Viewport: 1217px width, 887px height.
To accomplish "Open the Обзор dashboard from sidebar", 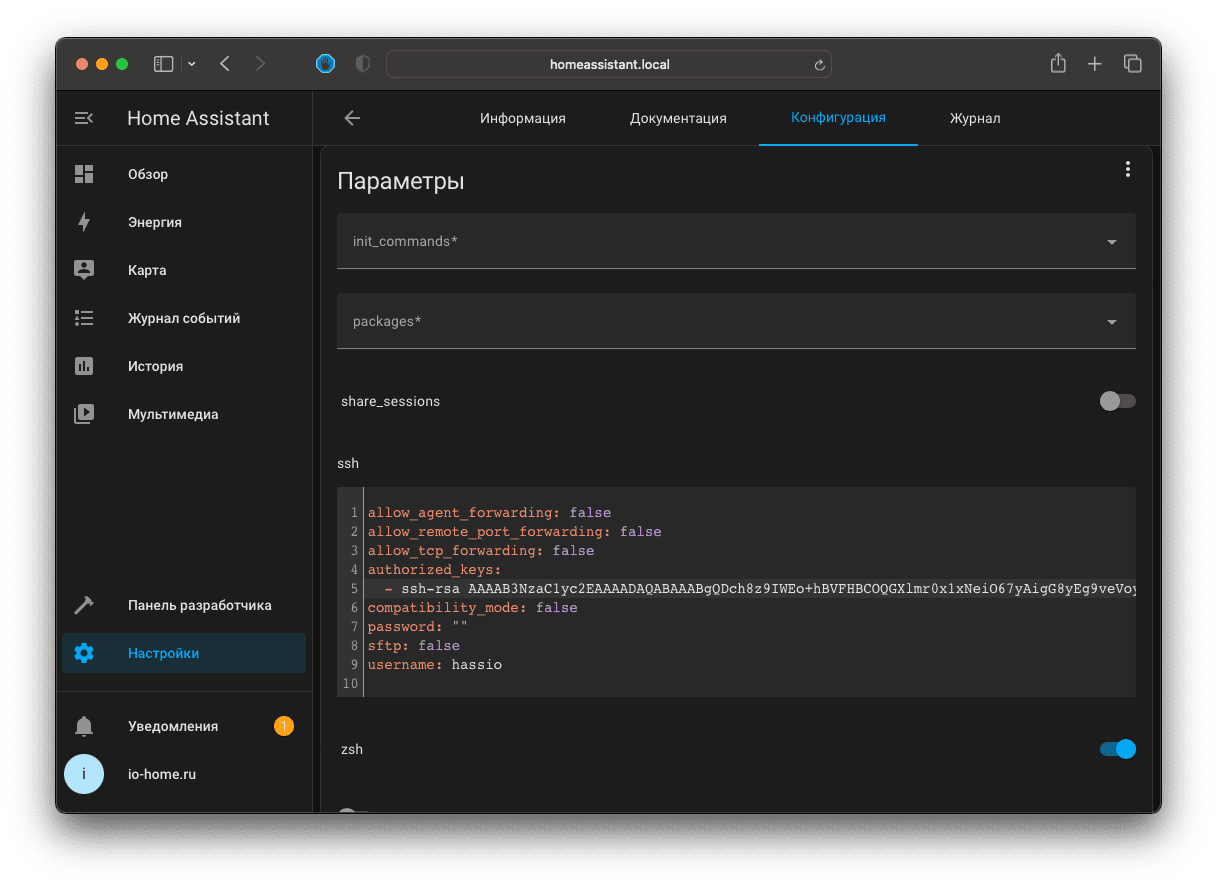I will [148, 174].
